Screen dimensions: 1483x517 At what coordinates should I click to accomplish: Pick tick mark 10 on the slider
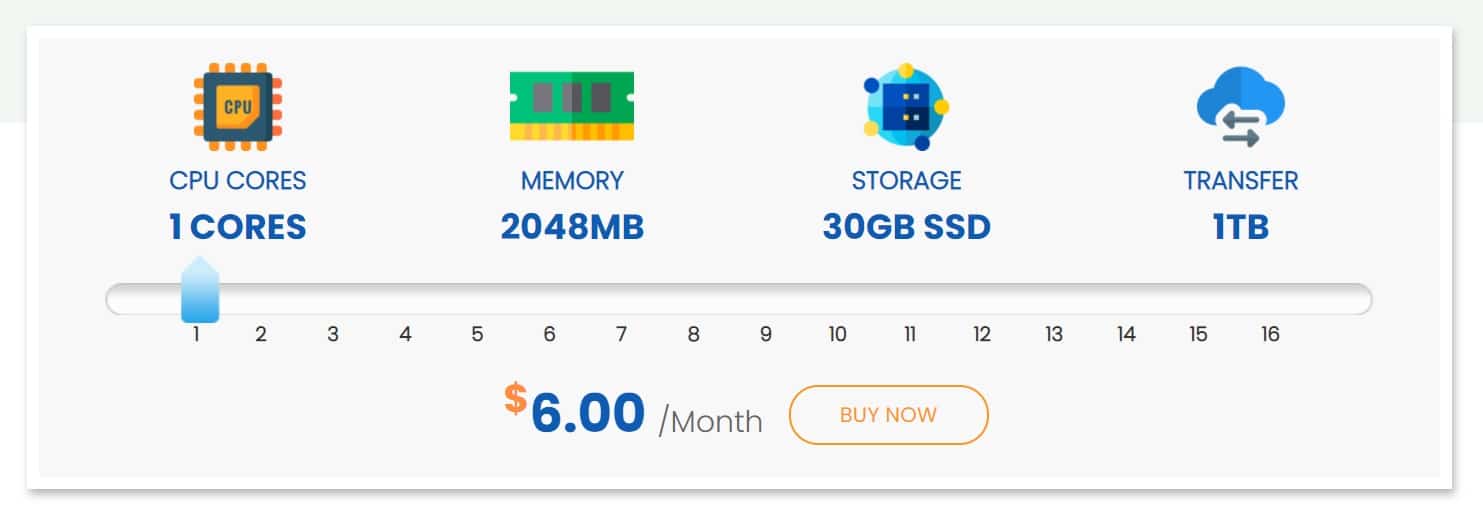837,335
